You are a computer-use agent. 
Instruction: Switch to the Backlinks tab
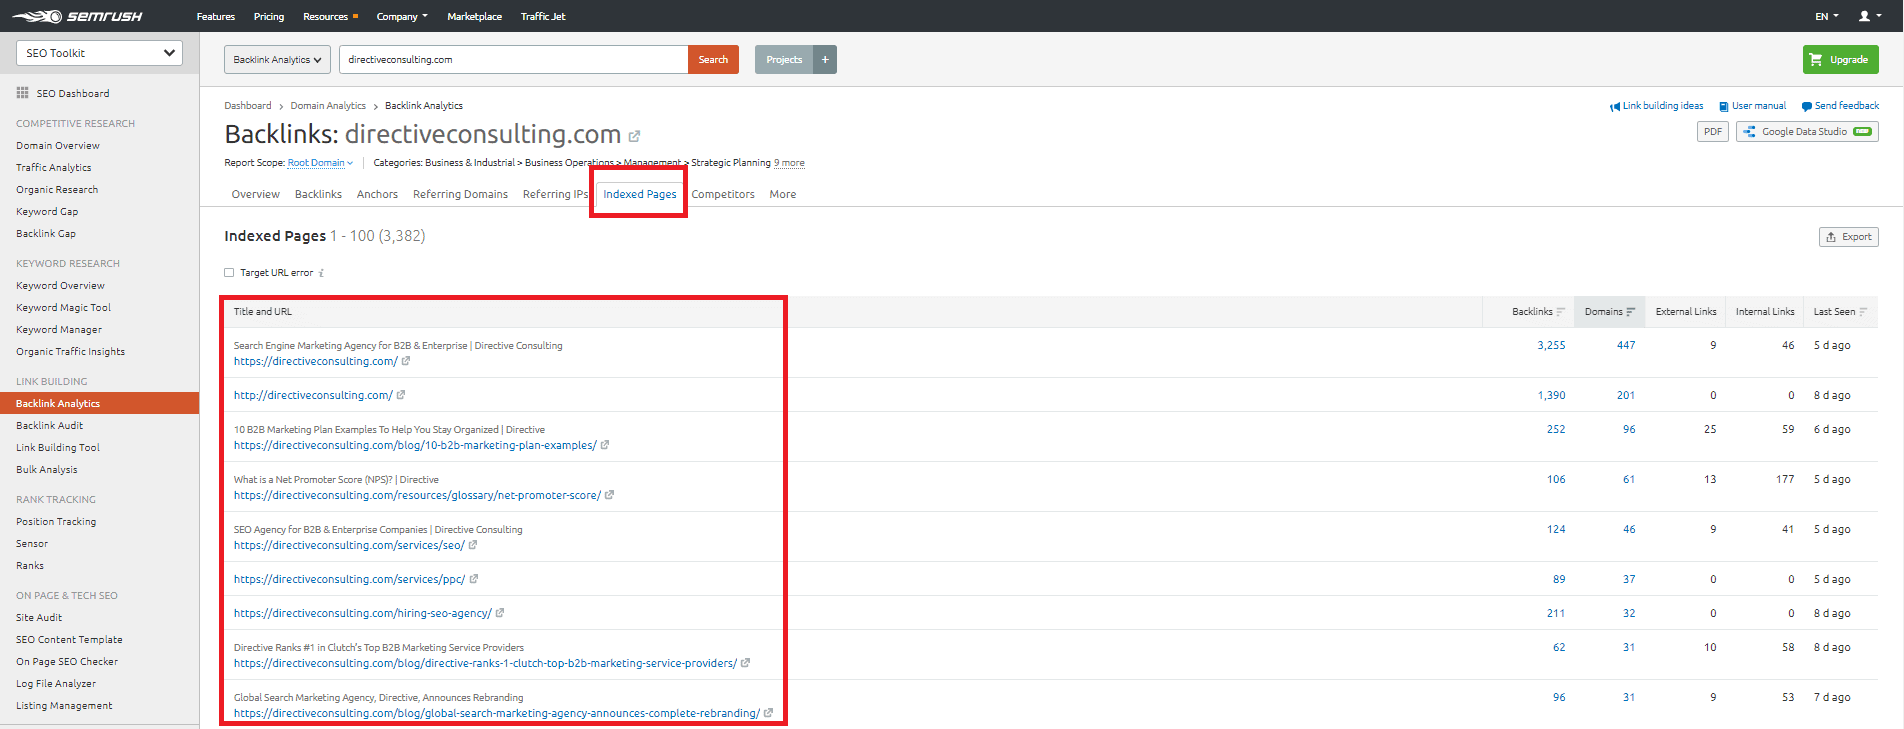click(x=318, y=195)
